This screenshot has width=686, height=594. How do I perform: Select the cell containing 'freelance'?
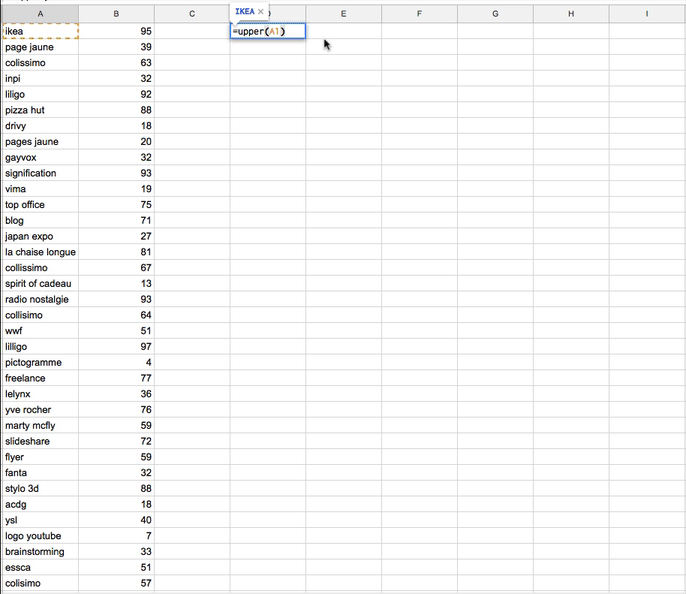coord(40,377)
